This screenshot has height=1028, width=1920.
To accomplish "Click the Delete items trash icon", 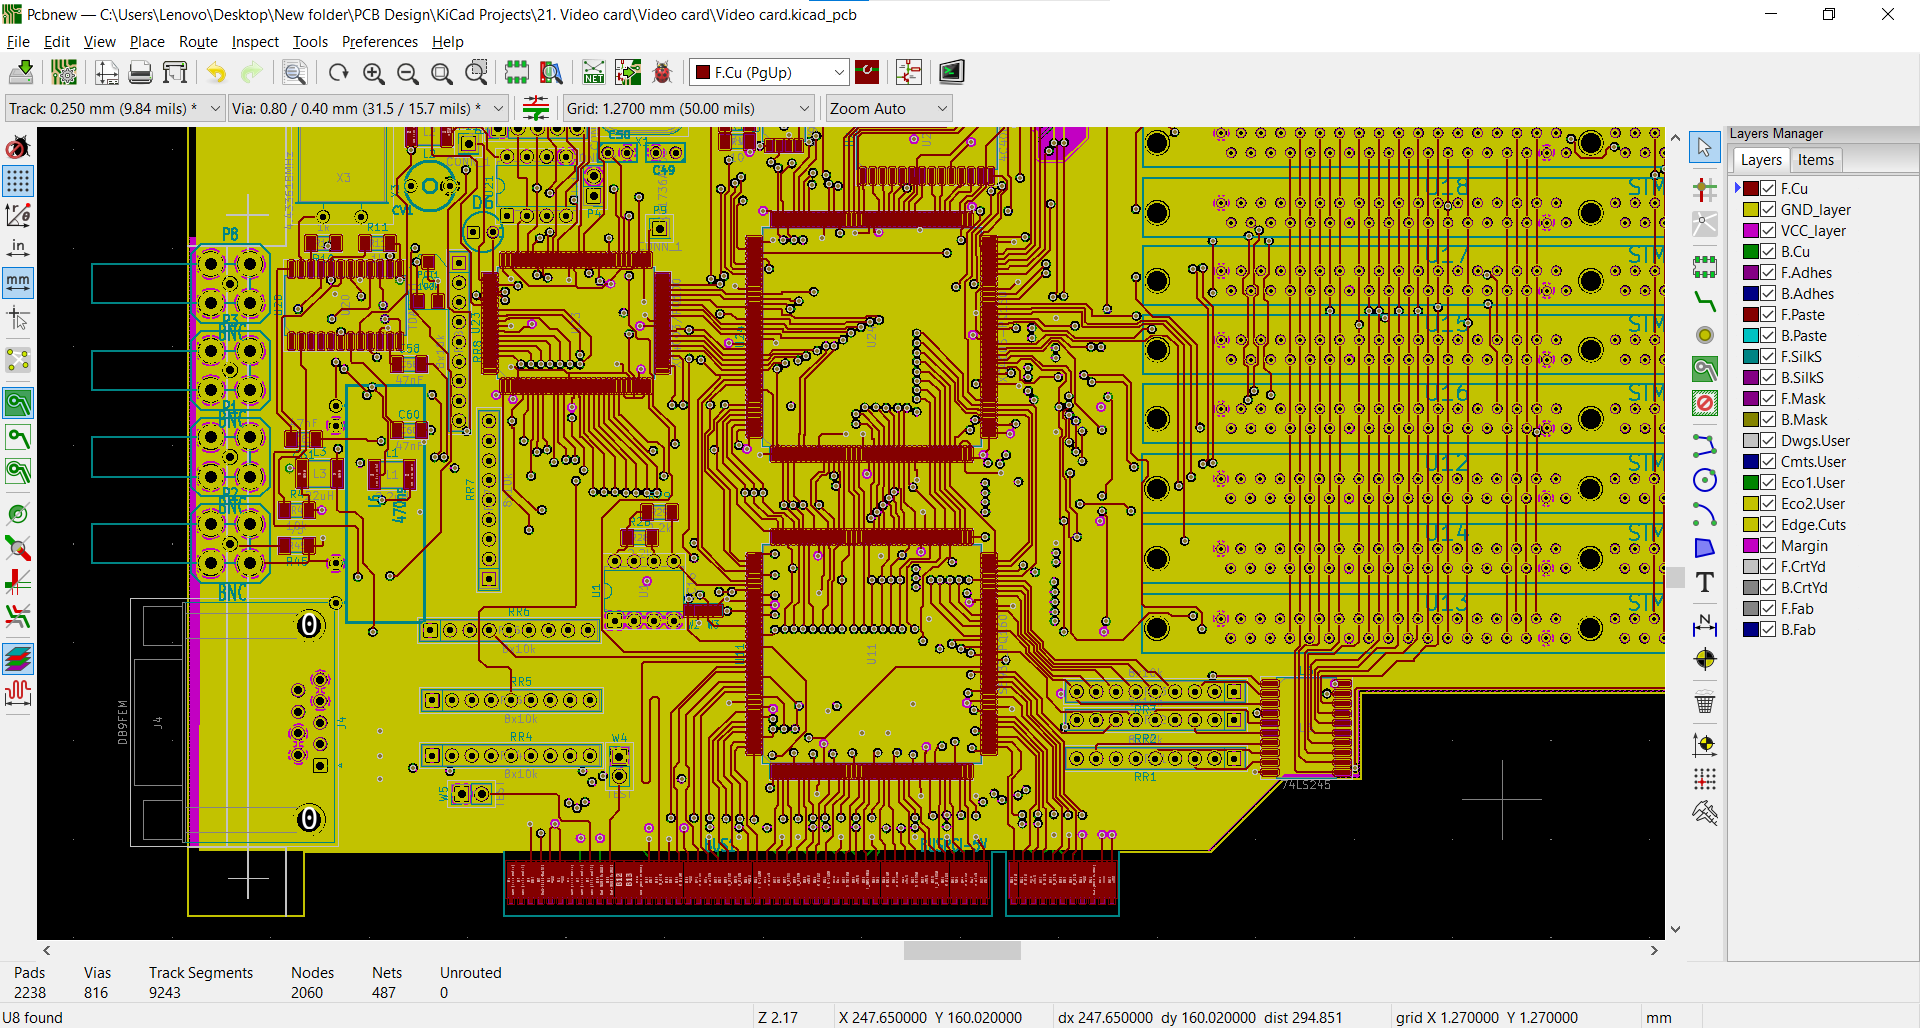I will [x=1705, y=702].
